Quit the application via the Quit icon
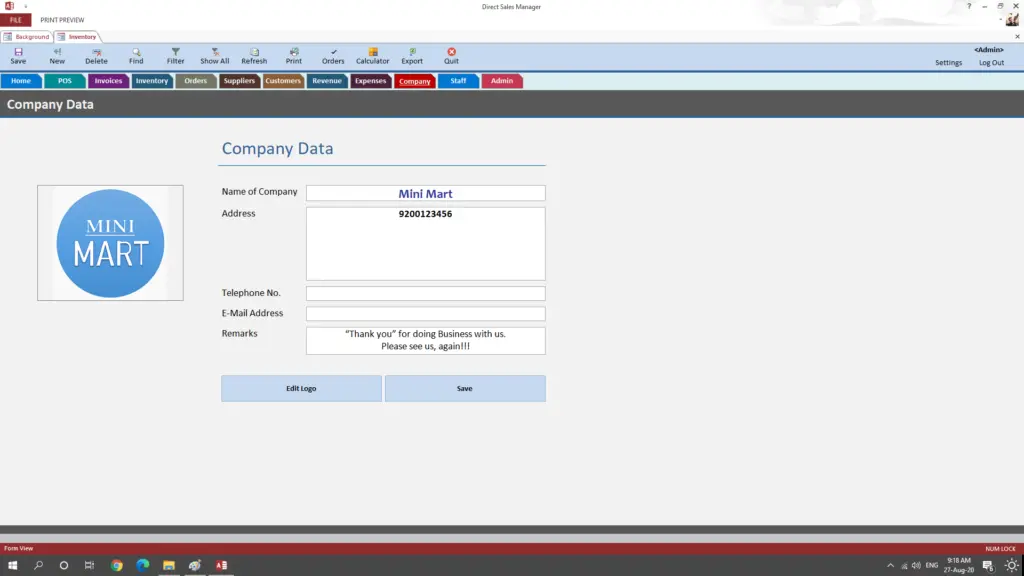Viewport: 1024px width, 576px height. (x=451, y=55)
